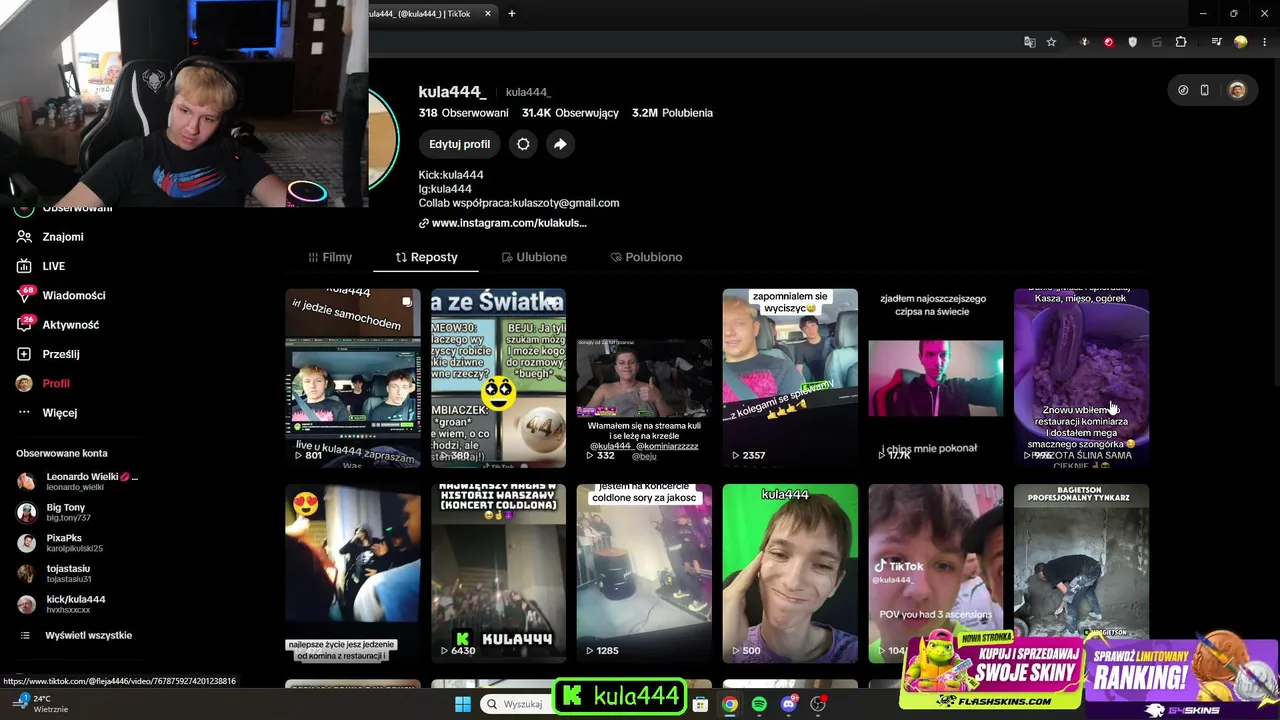Open the Chrome extensions puzzle menu
Image resolution: width=1280 pixels, height=720 pixels.
(x=1181, y=42)
